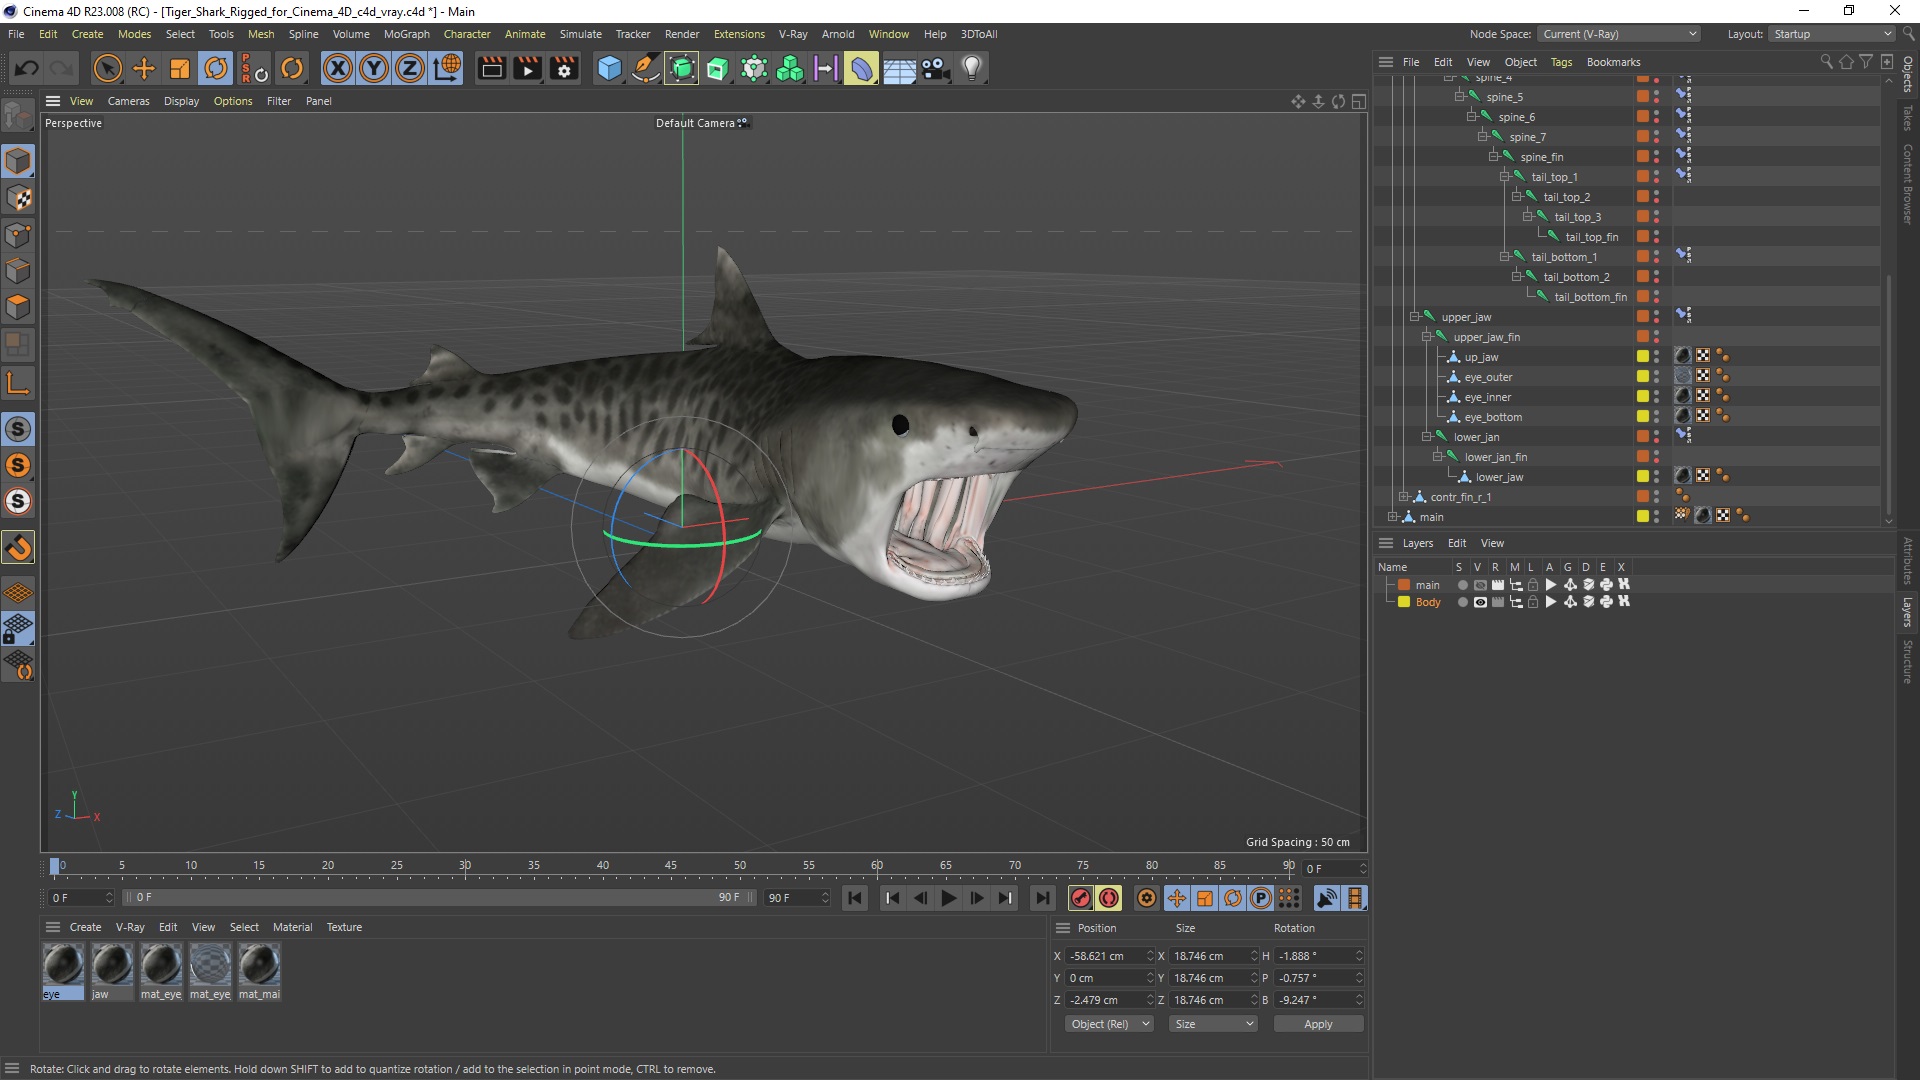This screenshot has width=1920, height=1080.
Task: Open the Layout Startup dropdown
Action: (1832, 34)
